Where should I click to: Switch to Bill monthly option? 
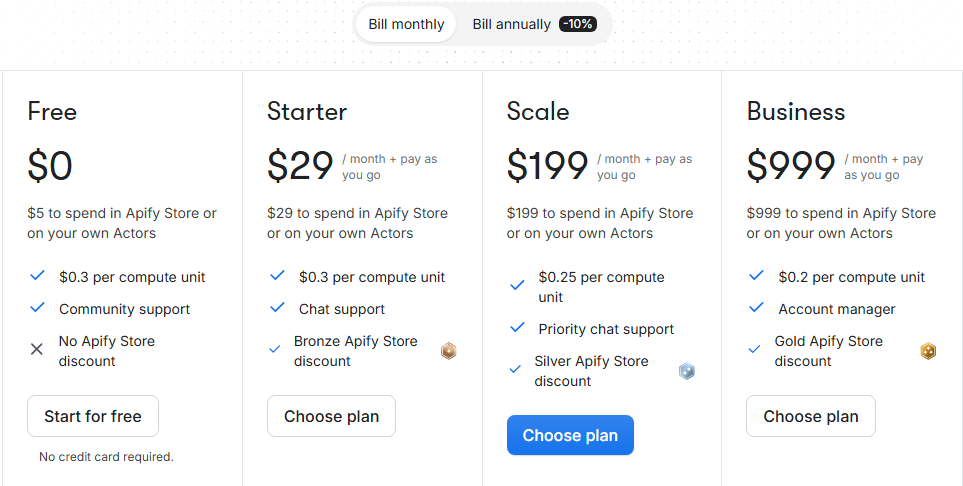point(406,24)
